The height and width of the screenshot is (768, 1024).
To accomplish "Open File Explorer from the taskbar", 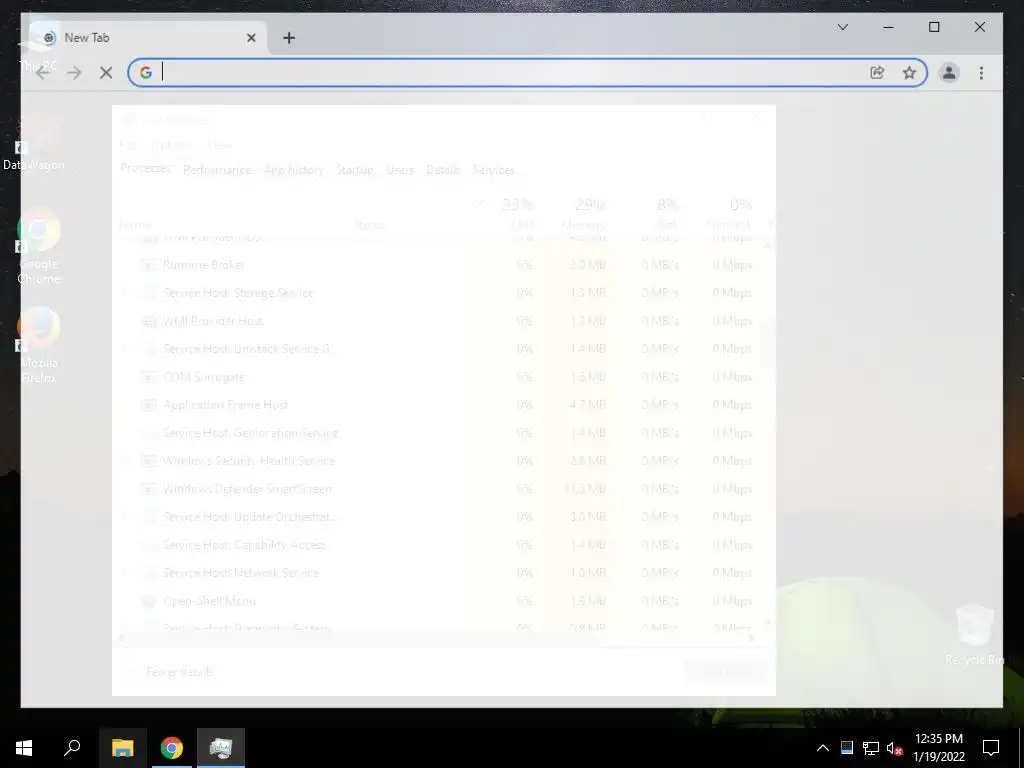I will (122, 748).
